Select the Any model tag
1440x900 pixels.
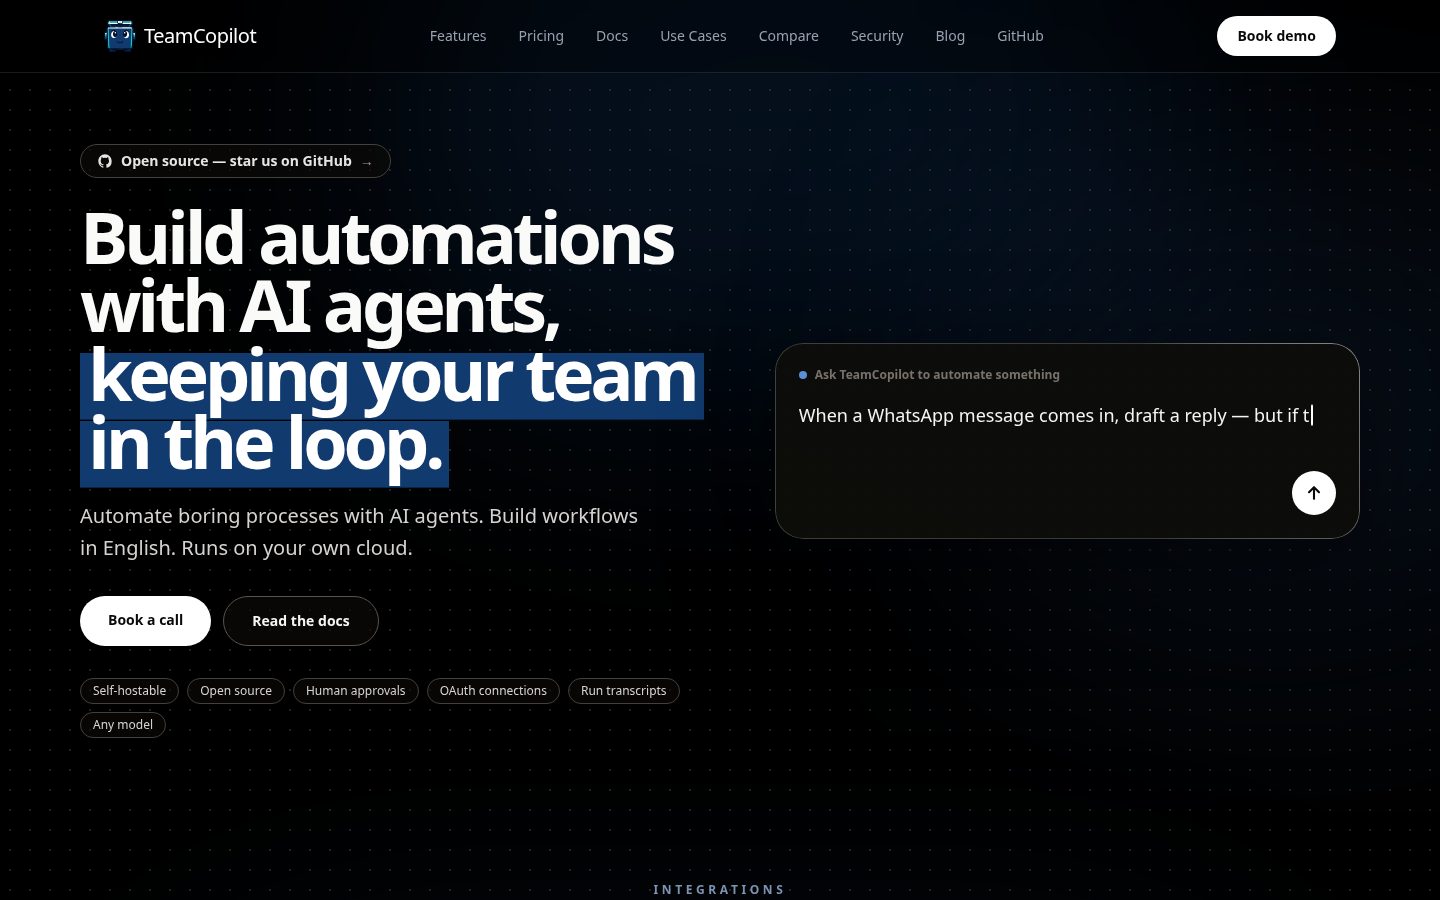click(123, 725)
